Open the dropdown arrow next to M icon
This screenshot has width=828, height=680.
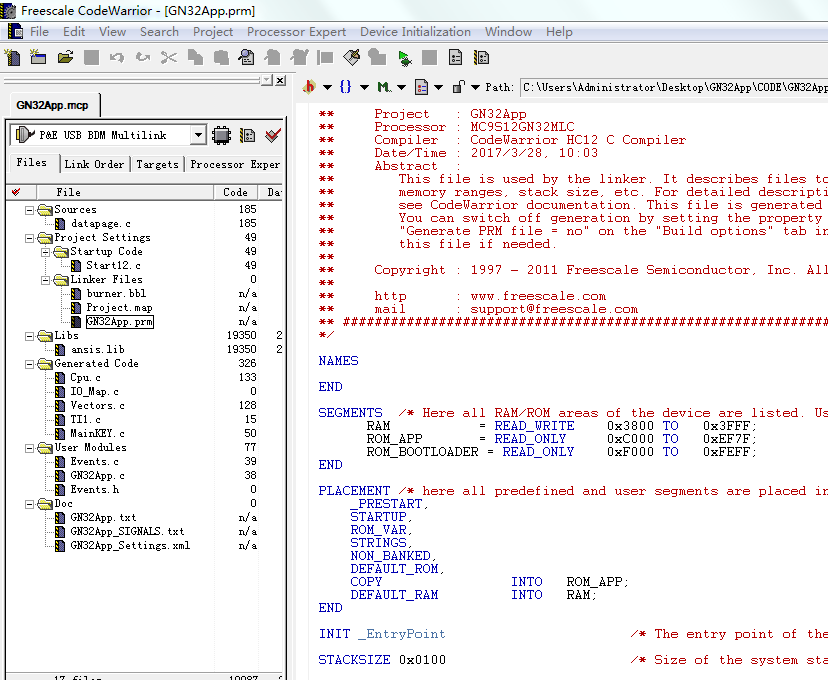(401, 87)
